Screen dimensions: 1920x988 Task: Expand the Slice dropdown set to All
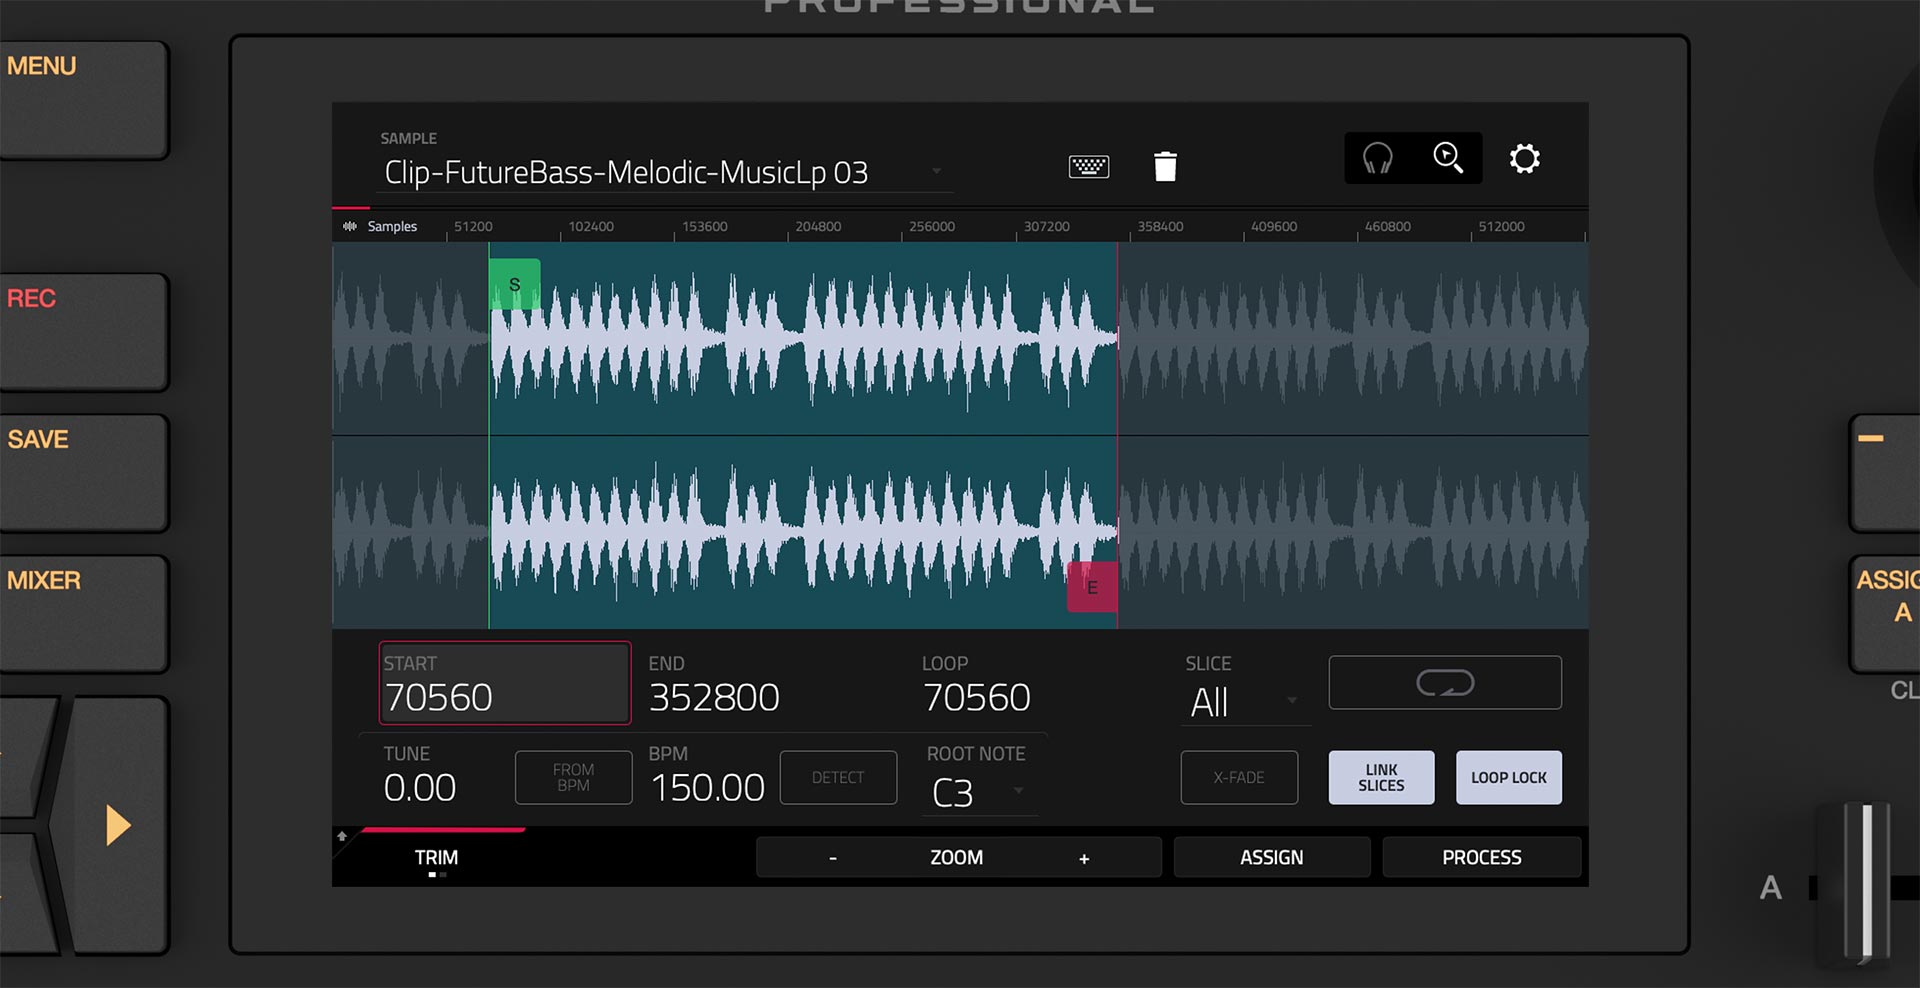point(1245,701)
